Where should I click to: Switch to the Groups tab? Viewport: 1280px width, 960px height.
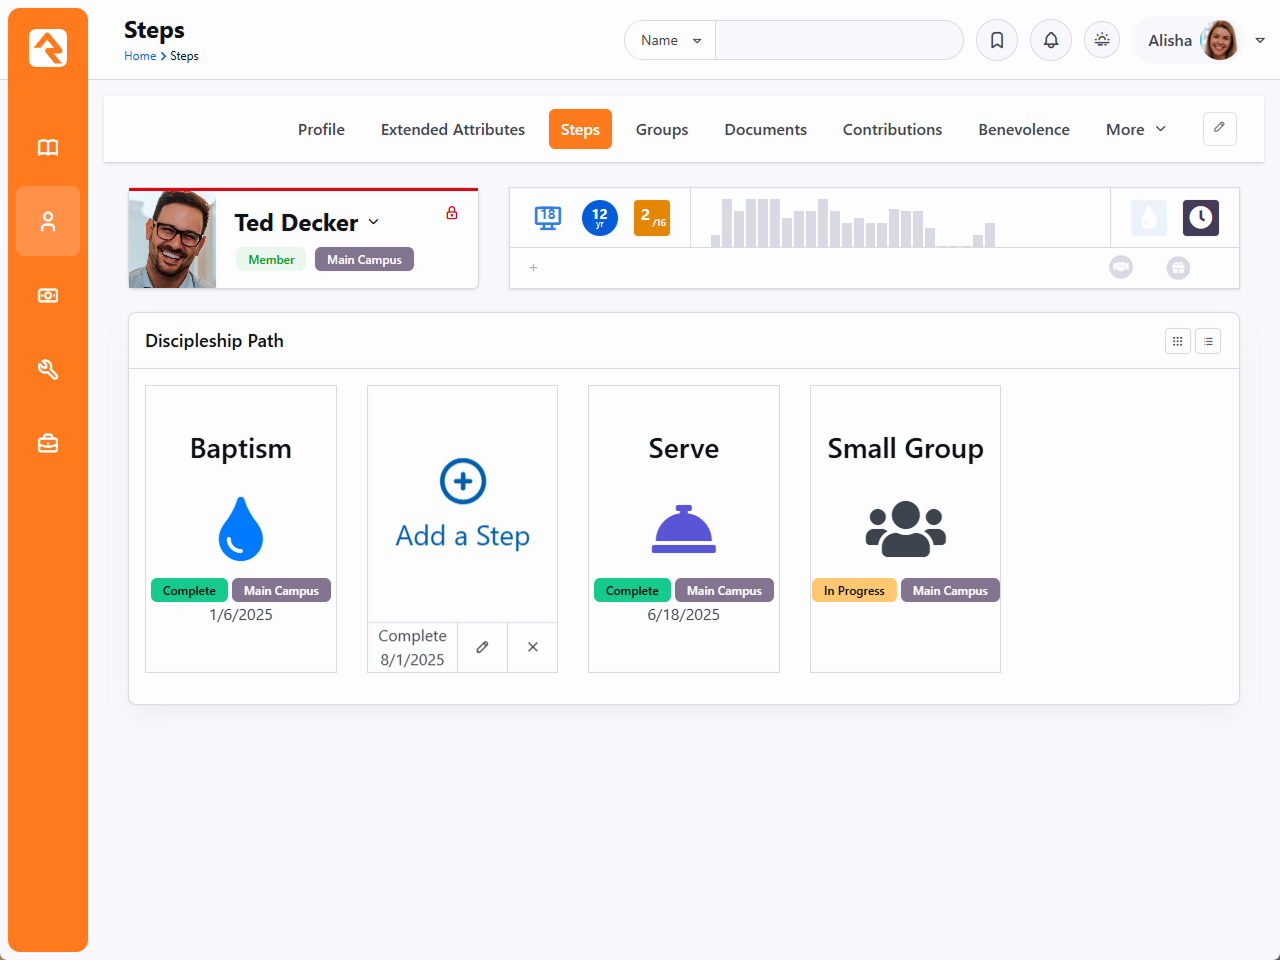662,130
